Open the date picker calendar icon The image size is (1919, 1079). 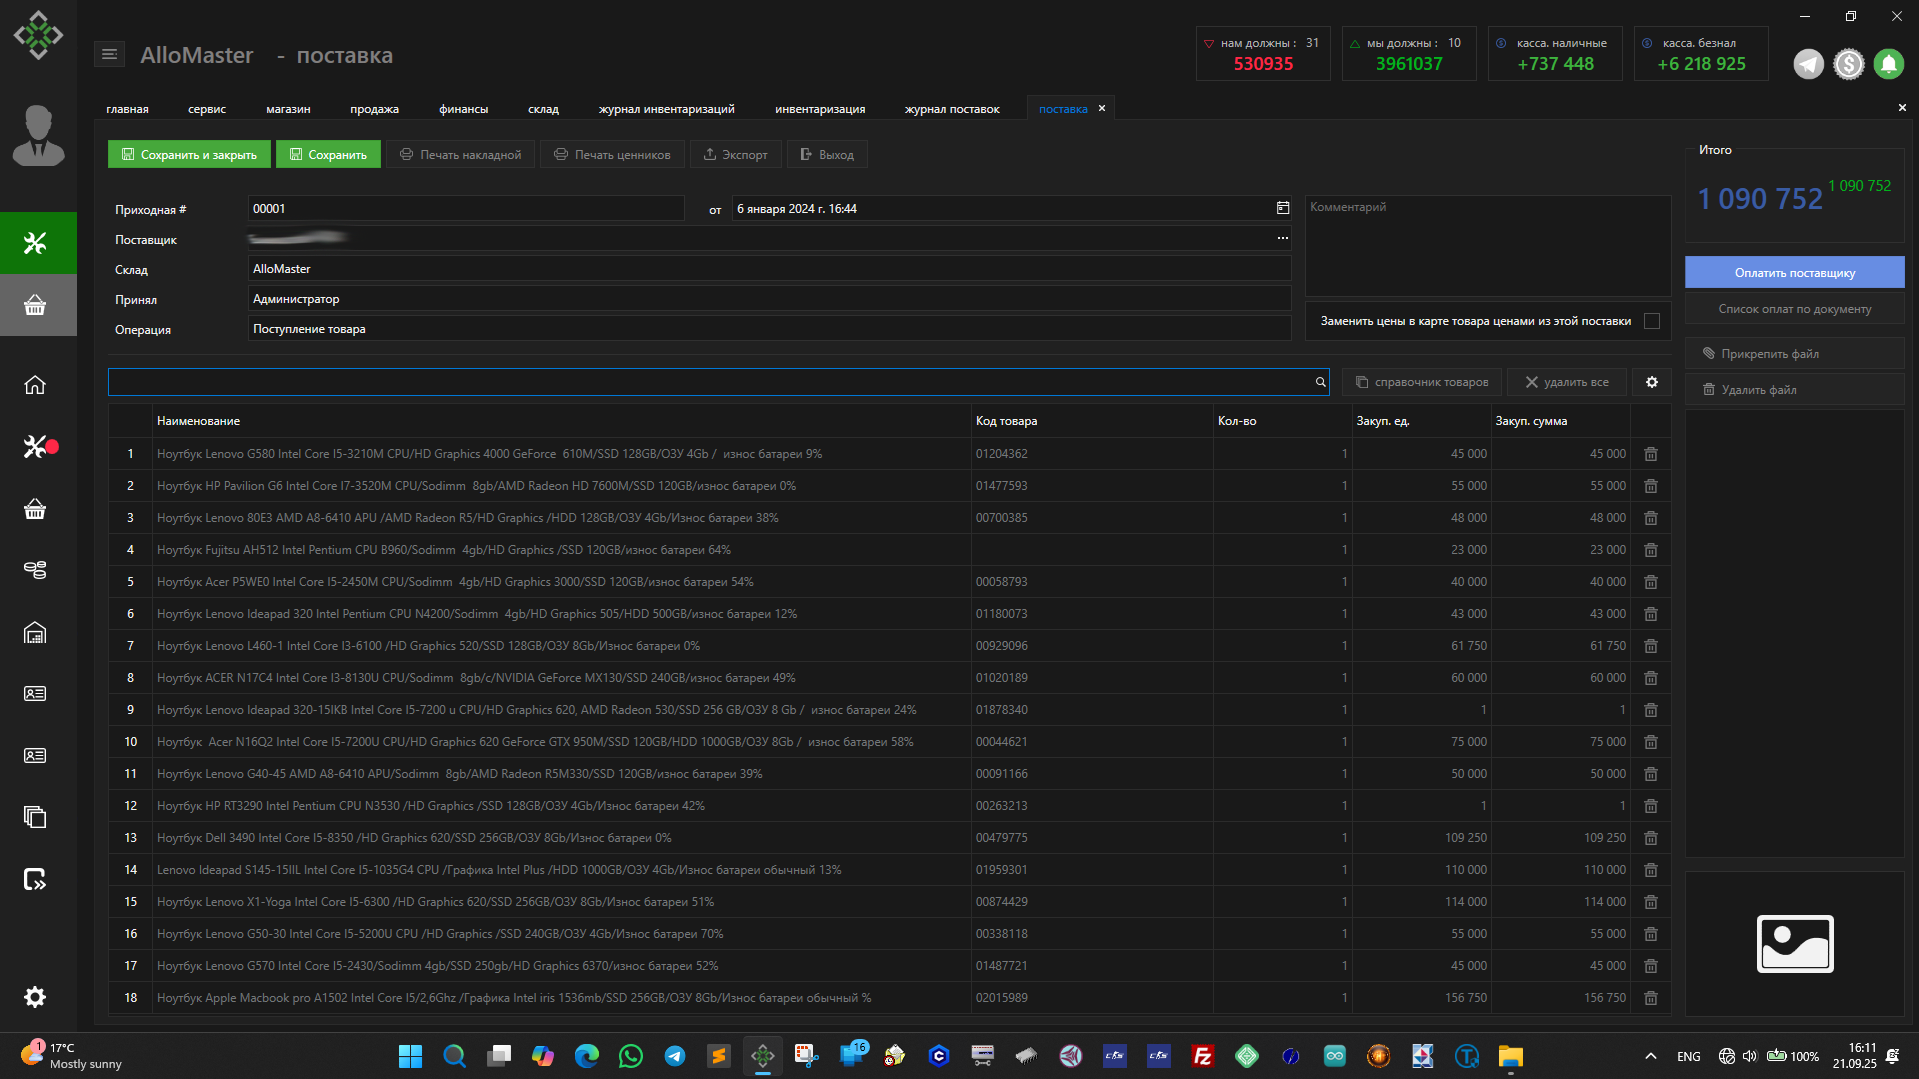click(x=1282, y=208)
